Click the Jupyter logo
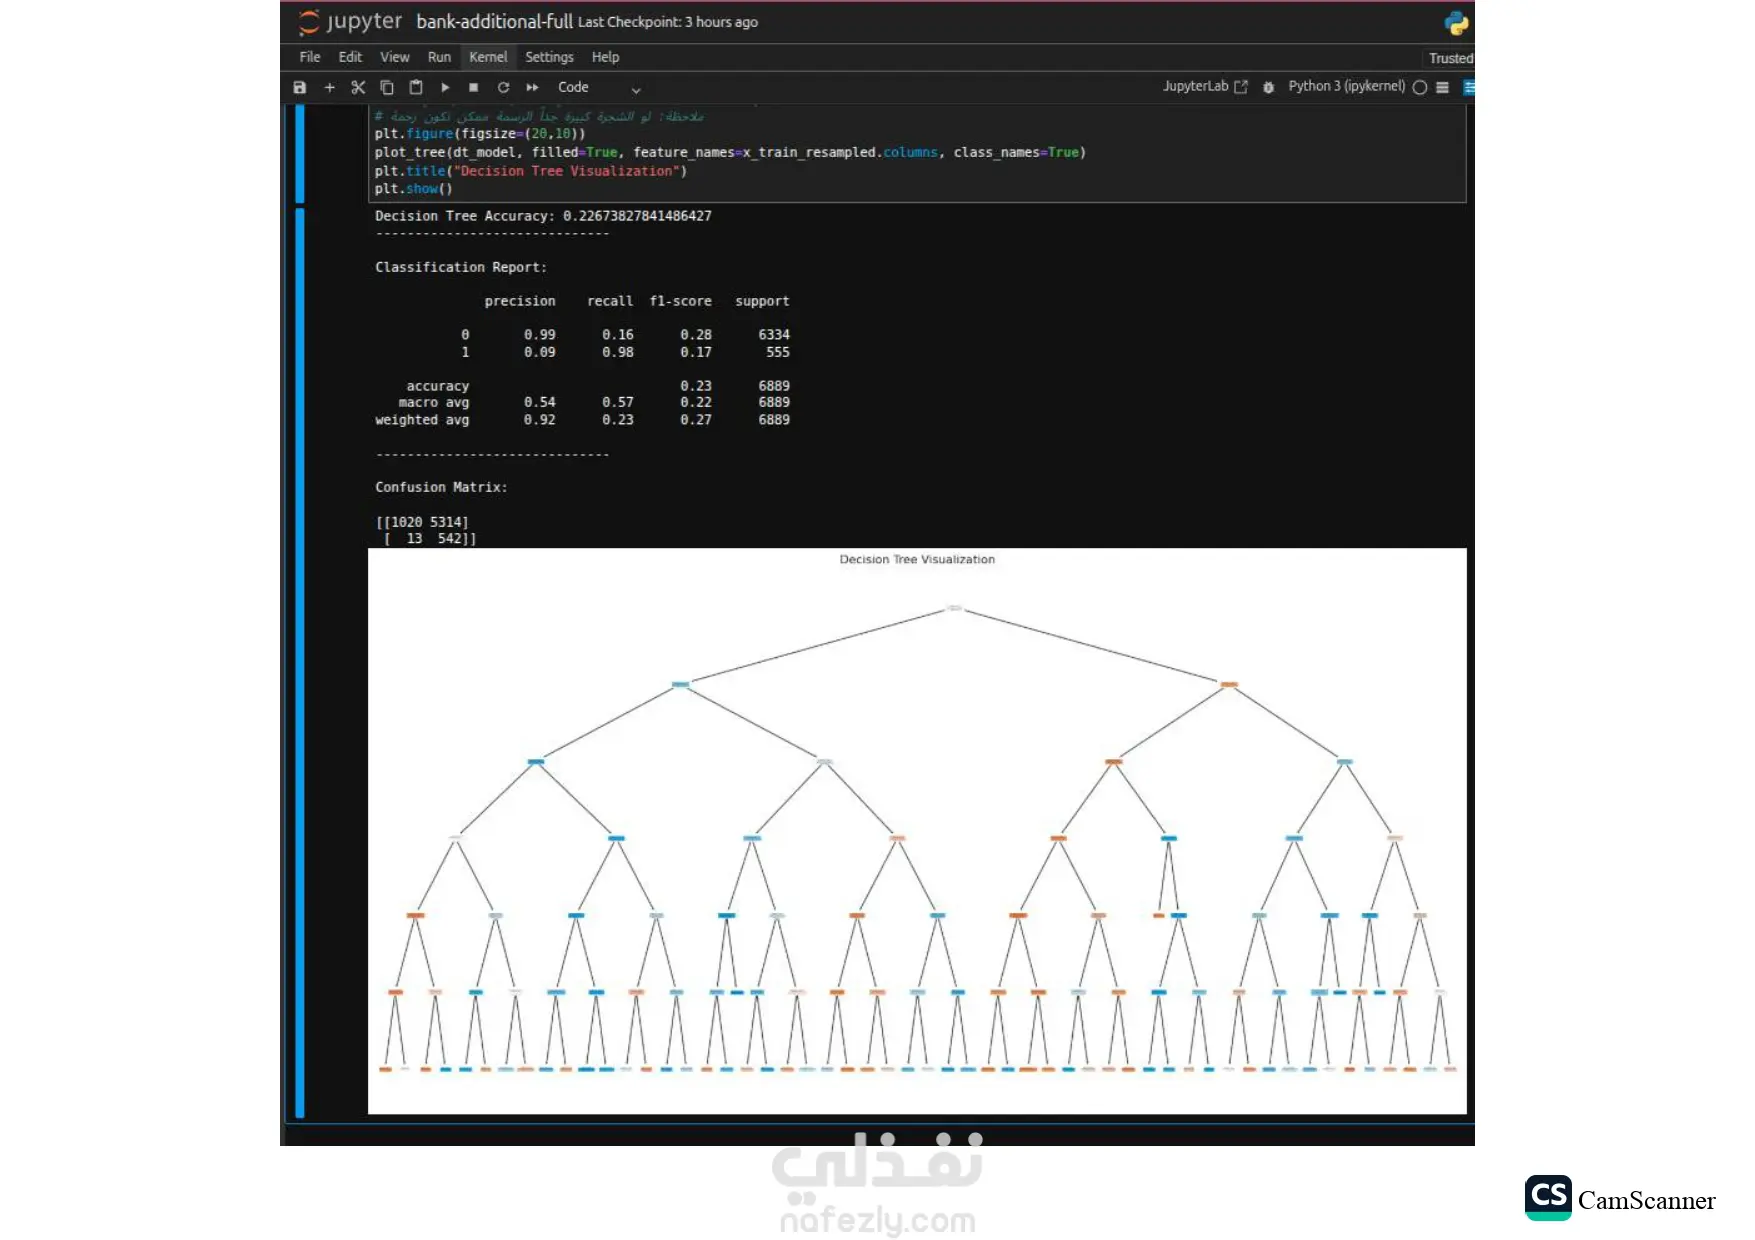The width and height of the screenshot is (1755, 1240). (x=350, y=22)
